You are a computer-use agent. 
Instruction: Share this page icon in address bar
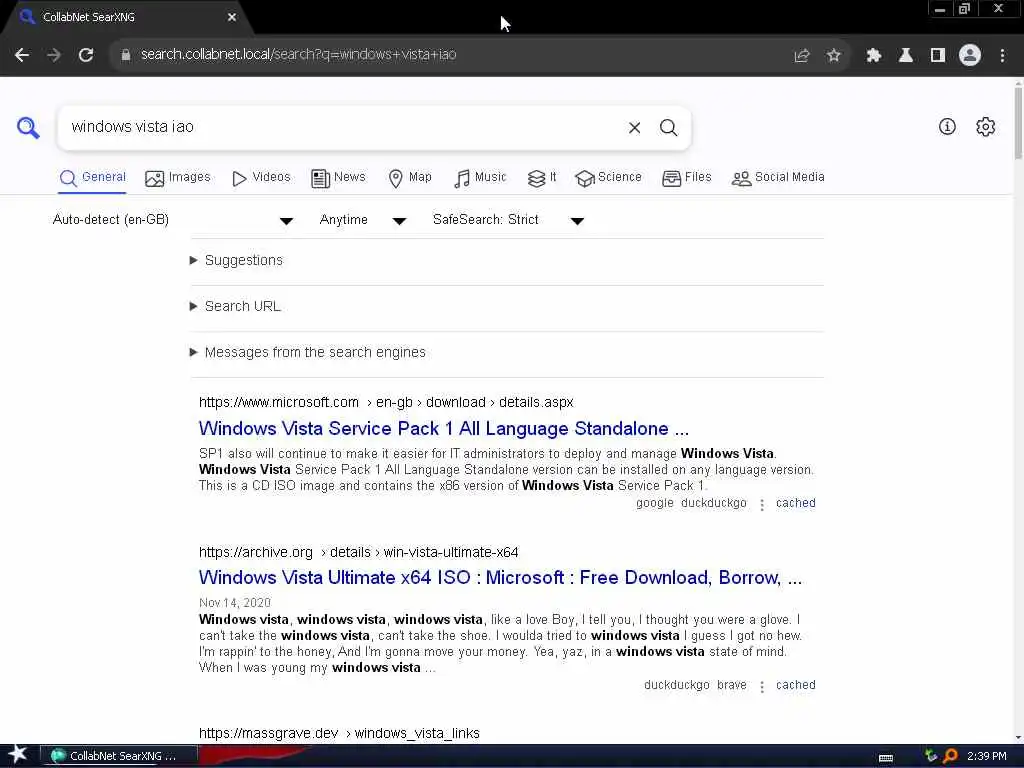pyautogui.click(x=802, y=56)
